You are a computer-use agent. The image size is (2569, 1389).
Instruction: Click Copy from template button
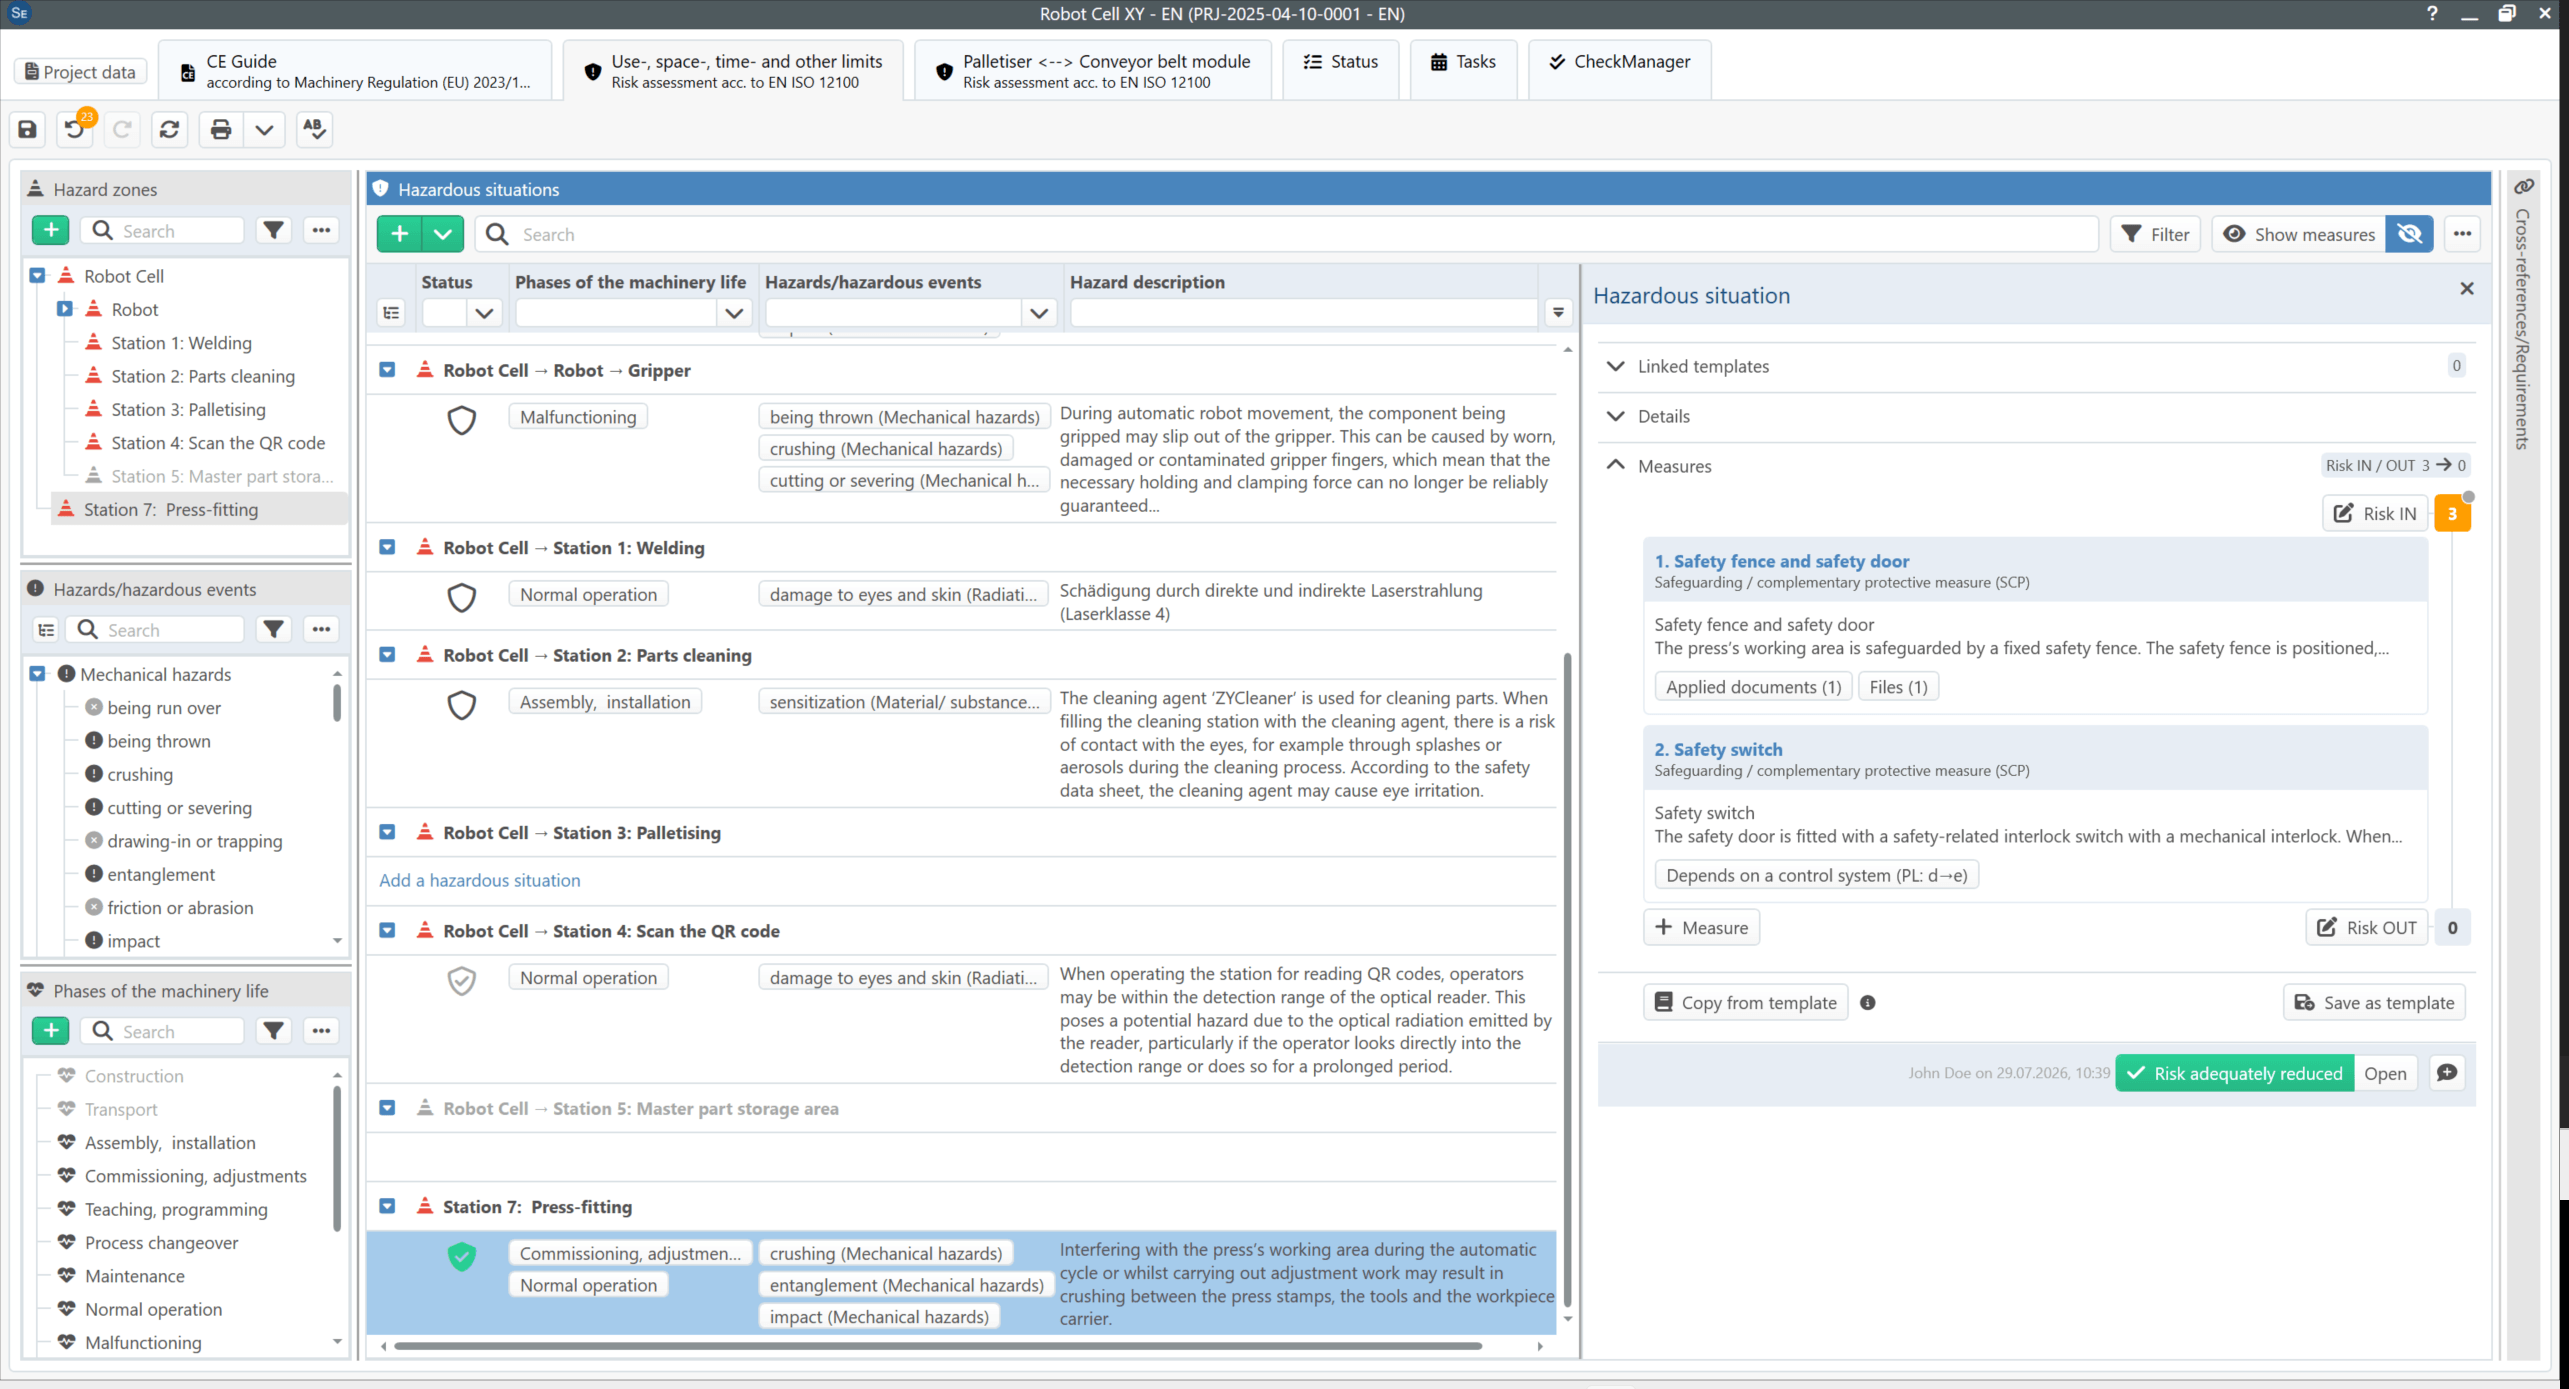point(1745,1003)
